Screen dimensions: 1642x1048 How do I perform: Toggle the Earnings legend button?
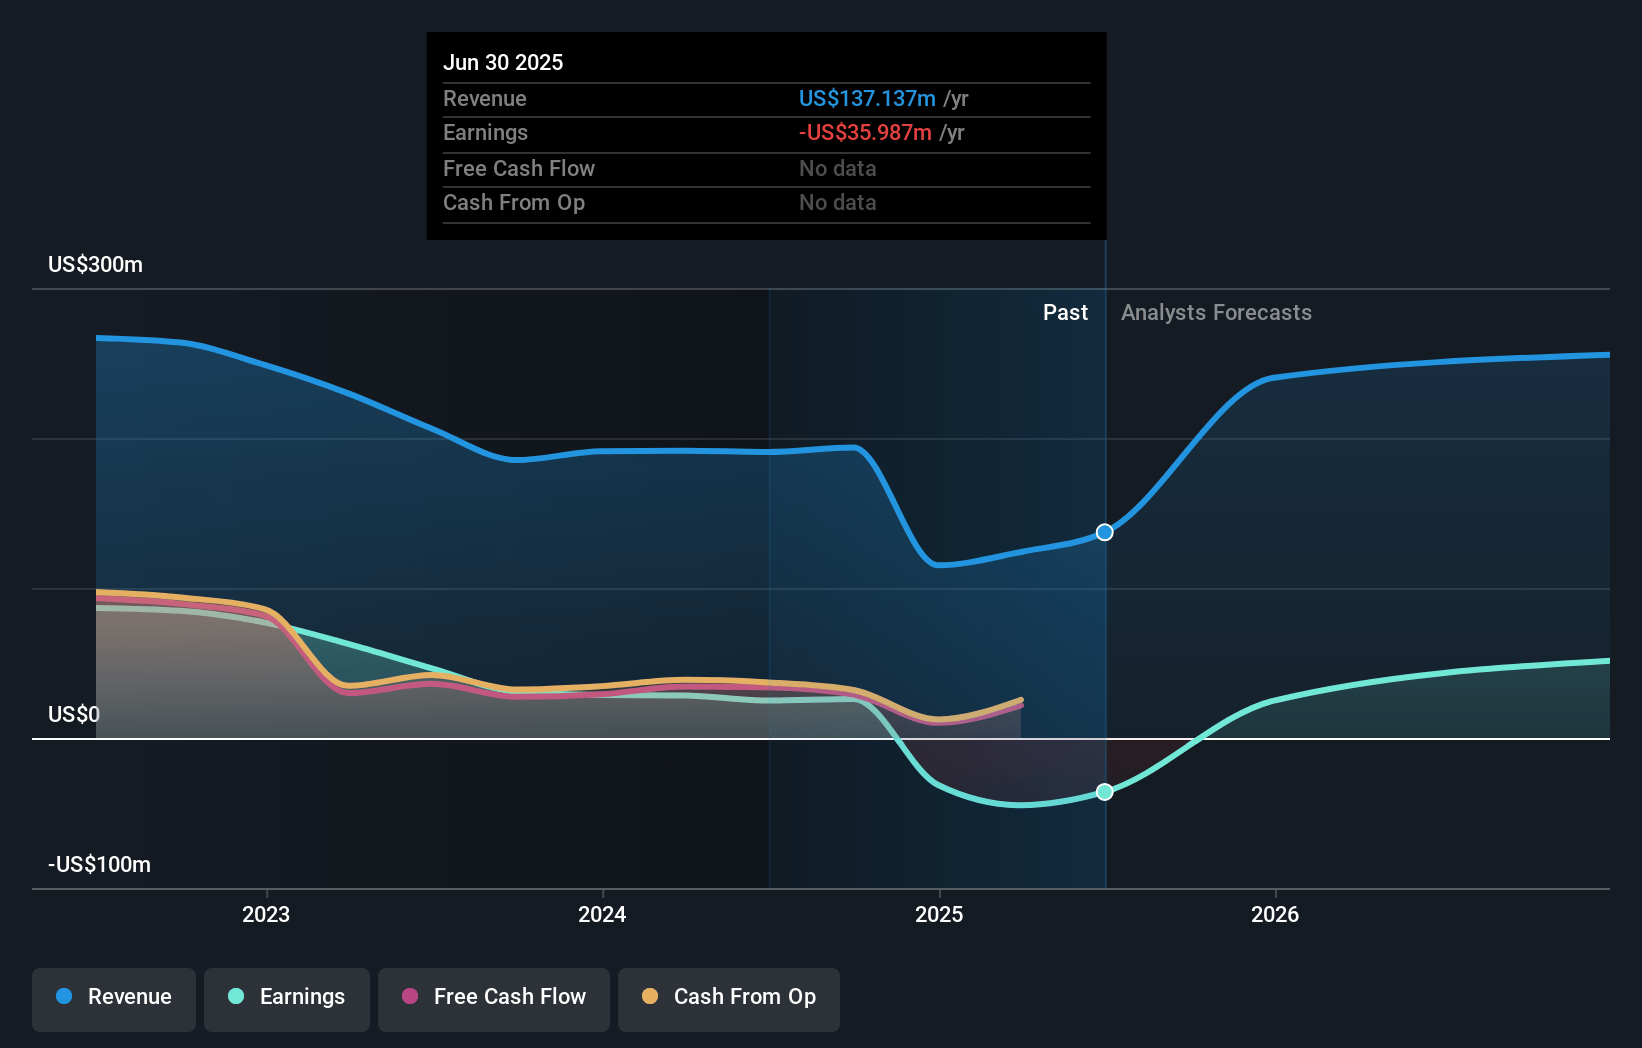coord(287,999)
